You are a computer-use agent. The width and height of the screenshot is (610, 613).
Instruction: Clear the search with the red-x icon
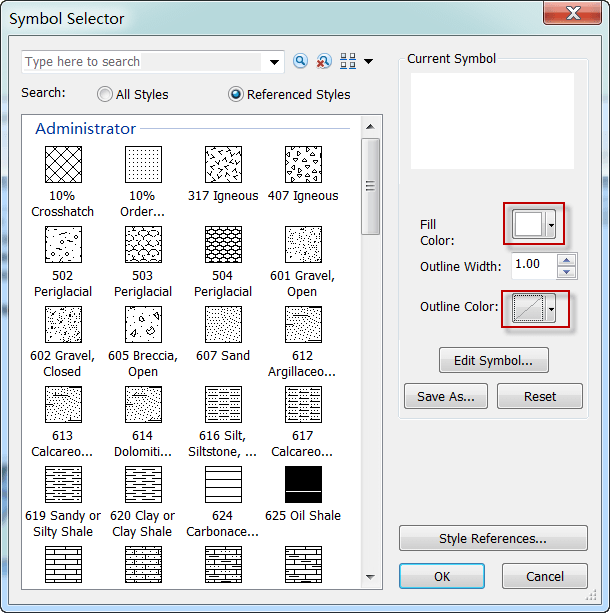click(323, 61)
